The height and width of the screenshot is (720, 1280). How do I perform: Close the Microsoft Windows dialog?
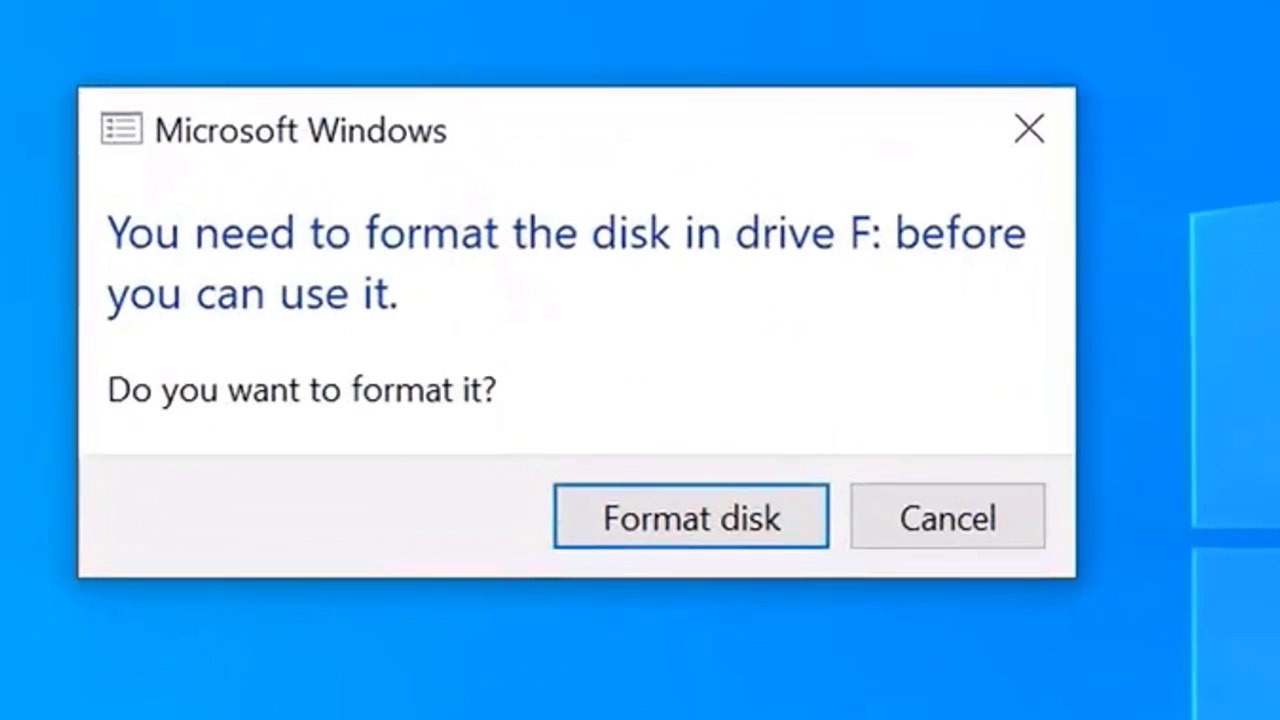(1029, 129)
